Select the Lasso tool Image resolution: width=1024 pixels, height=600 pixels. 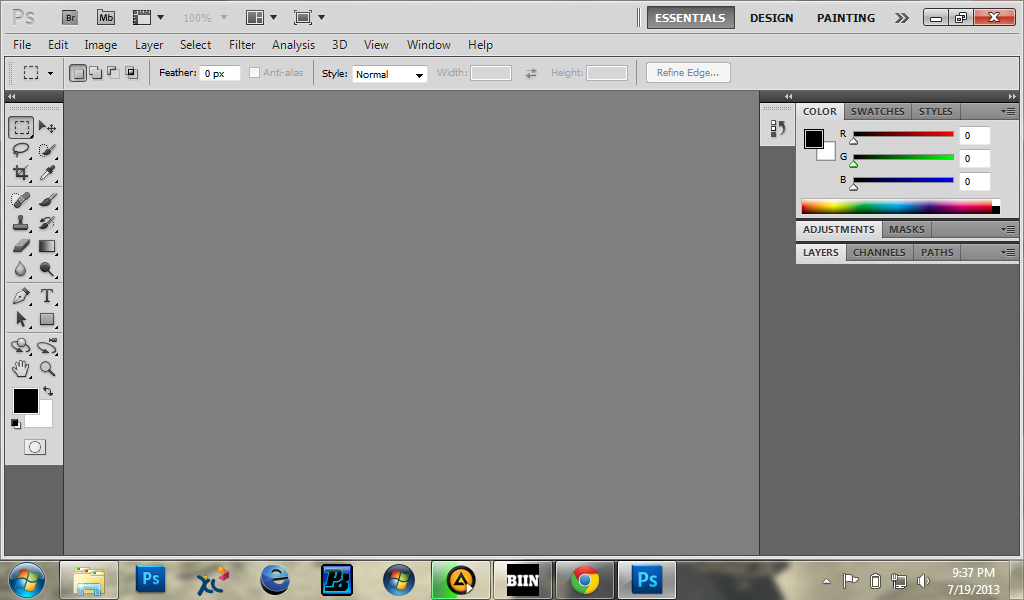coord(21,150)
